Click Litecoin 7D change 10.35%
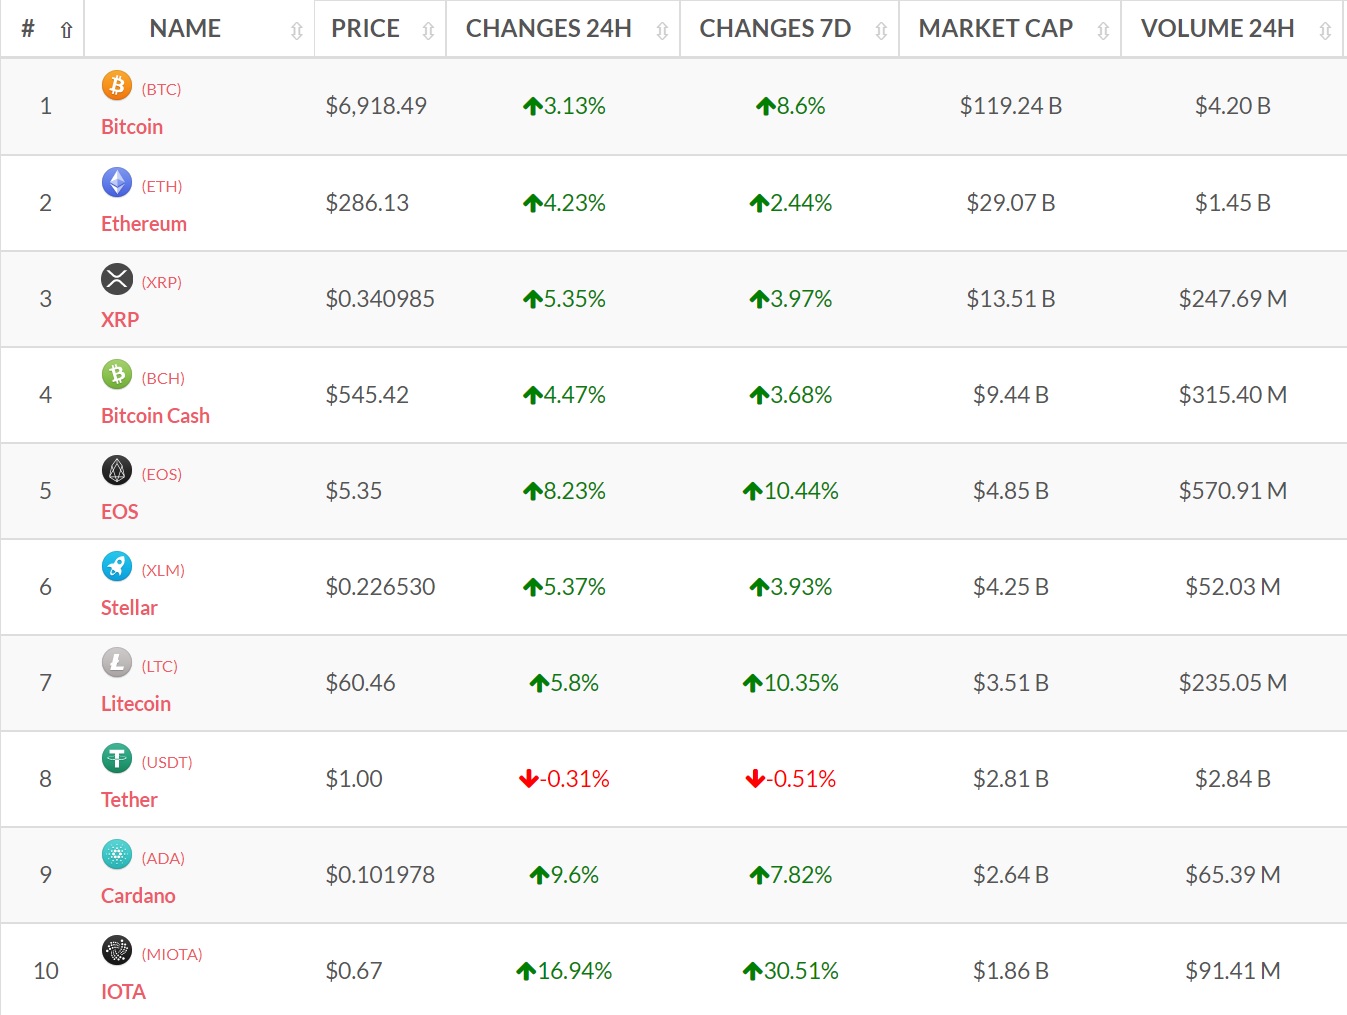Image resolution: width=1347 pixels, height=1015 pixels. tap(790, 683)
